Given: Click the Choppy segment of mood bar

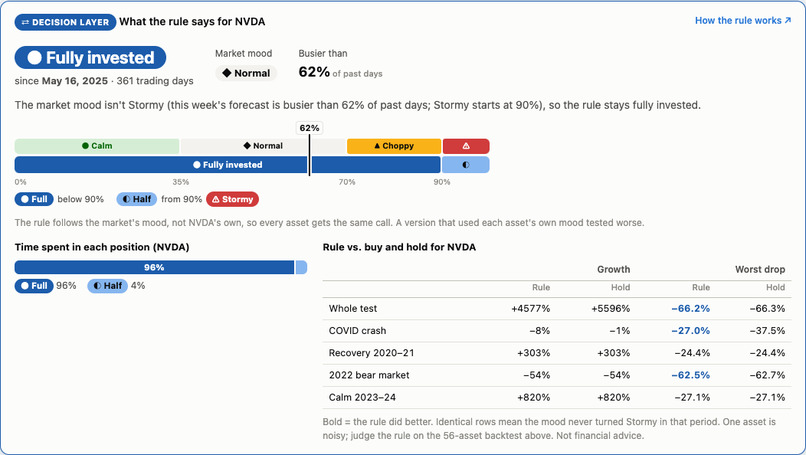Looking at the screenshot, I should (x=394, y=146).
